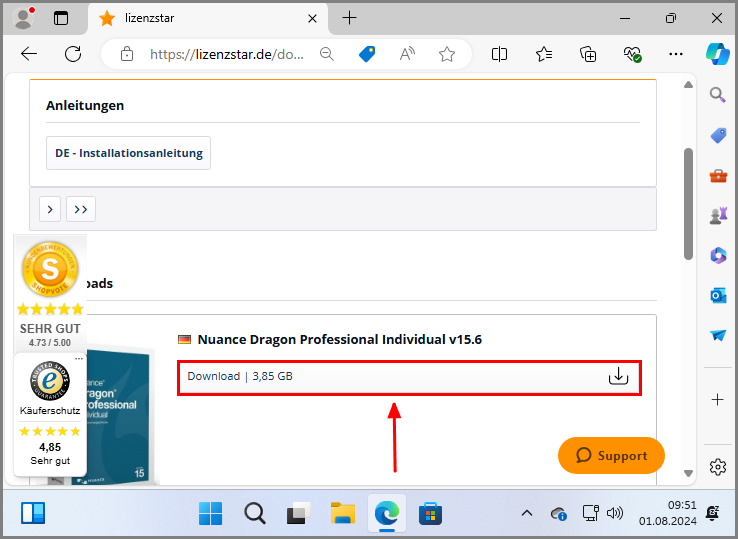This screenshot has height=539, width=738.
Task: Click the address bar URL
Action: (x=226, y=55)
